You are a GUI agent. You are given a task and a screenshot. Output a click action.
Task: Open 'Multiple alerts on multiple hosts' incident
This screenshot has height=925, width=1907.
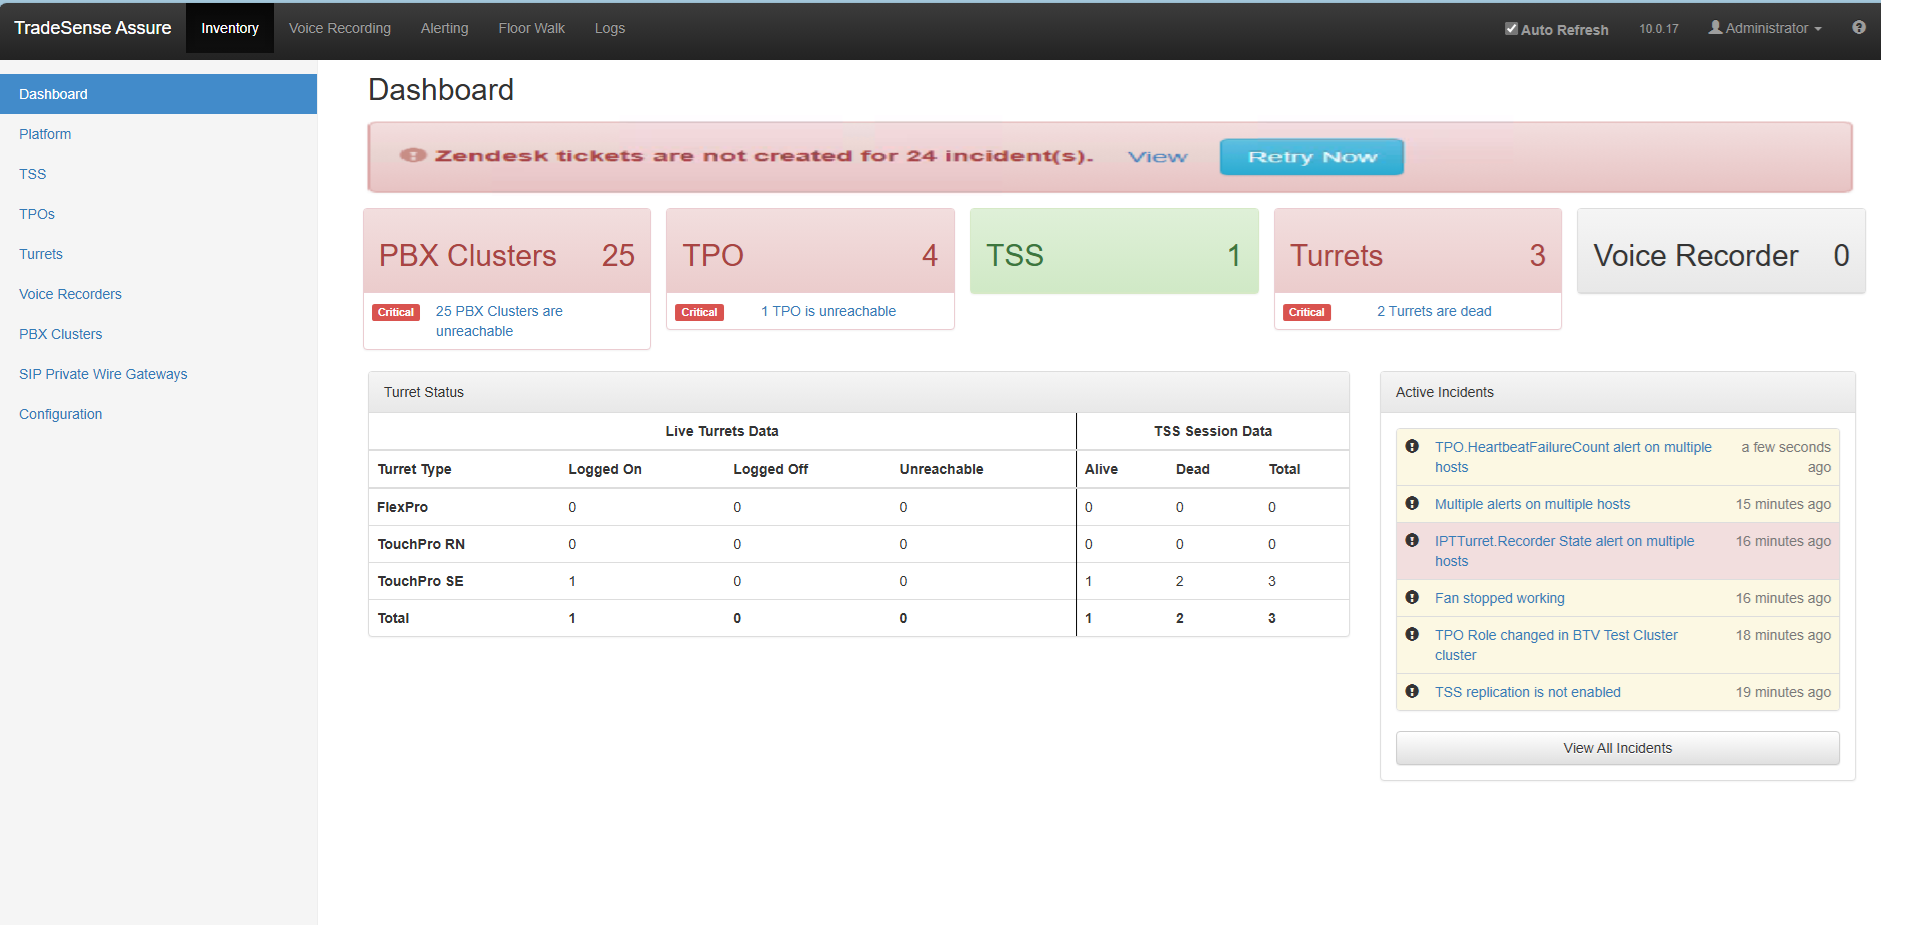1532,504
